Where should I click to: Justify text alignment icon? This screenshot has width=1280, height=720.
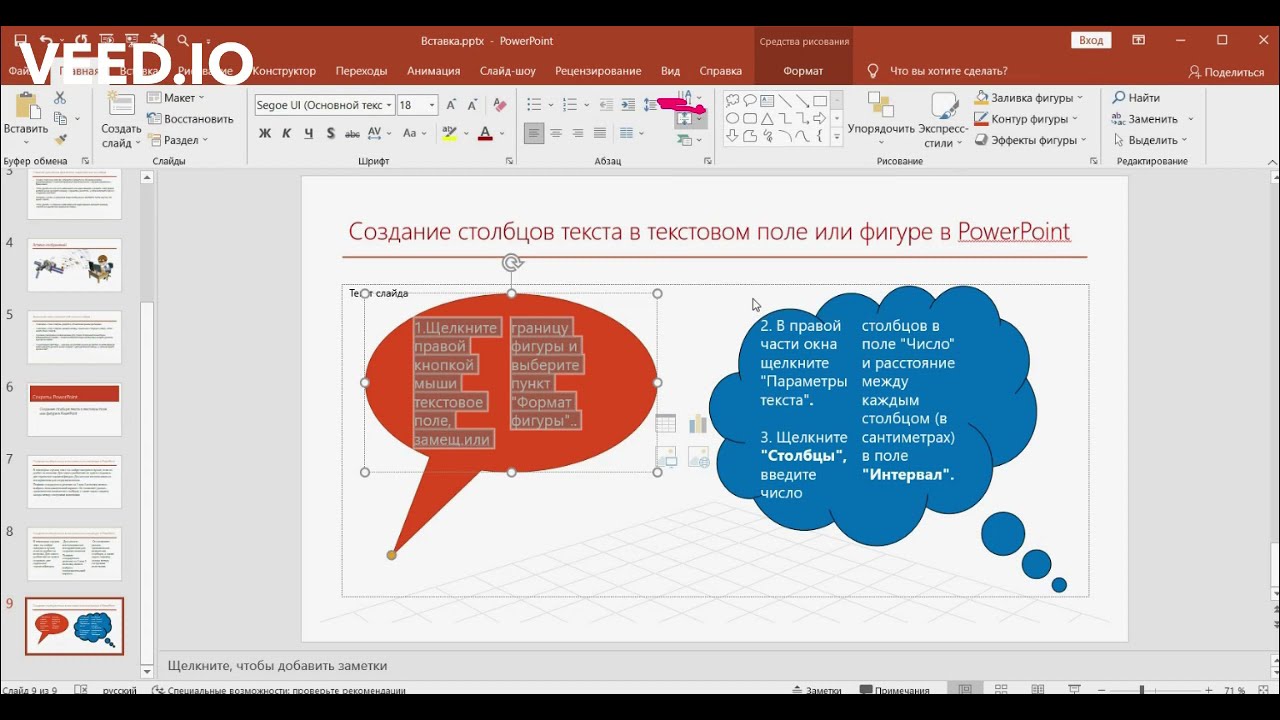600,133
